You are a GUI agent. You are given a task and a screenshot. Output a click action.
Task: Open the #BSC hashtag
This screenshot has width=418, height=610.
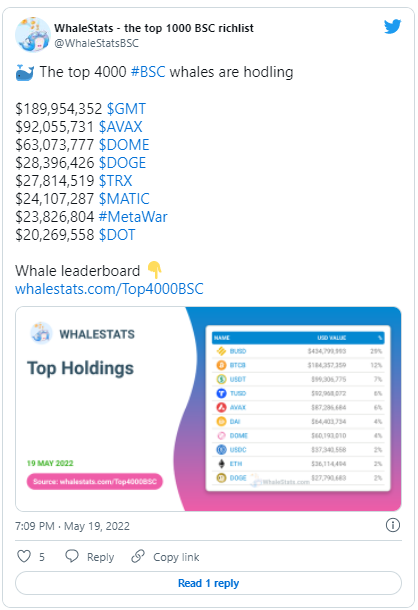point(148,72)
